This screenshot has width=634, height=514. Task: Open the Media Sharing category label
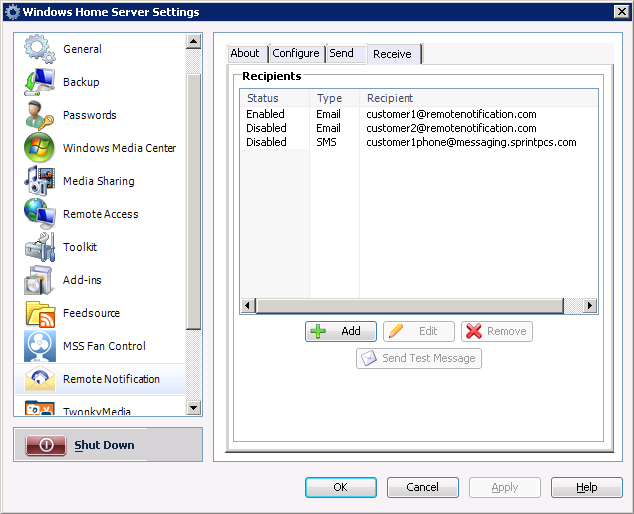tap(99, 181)
